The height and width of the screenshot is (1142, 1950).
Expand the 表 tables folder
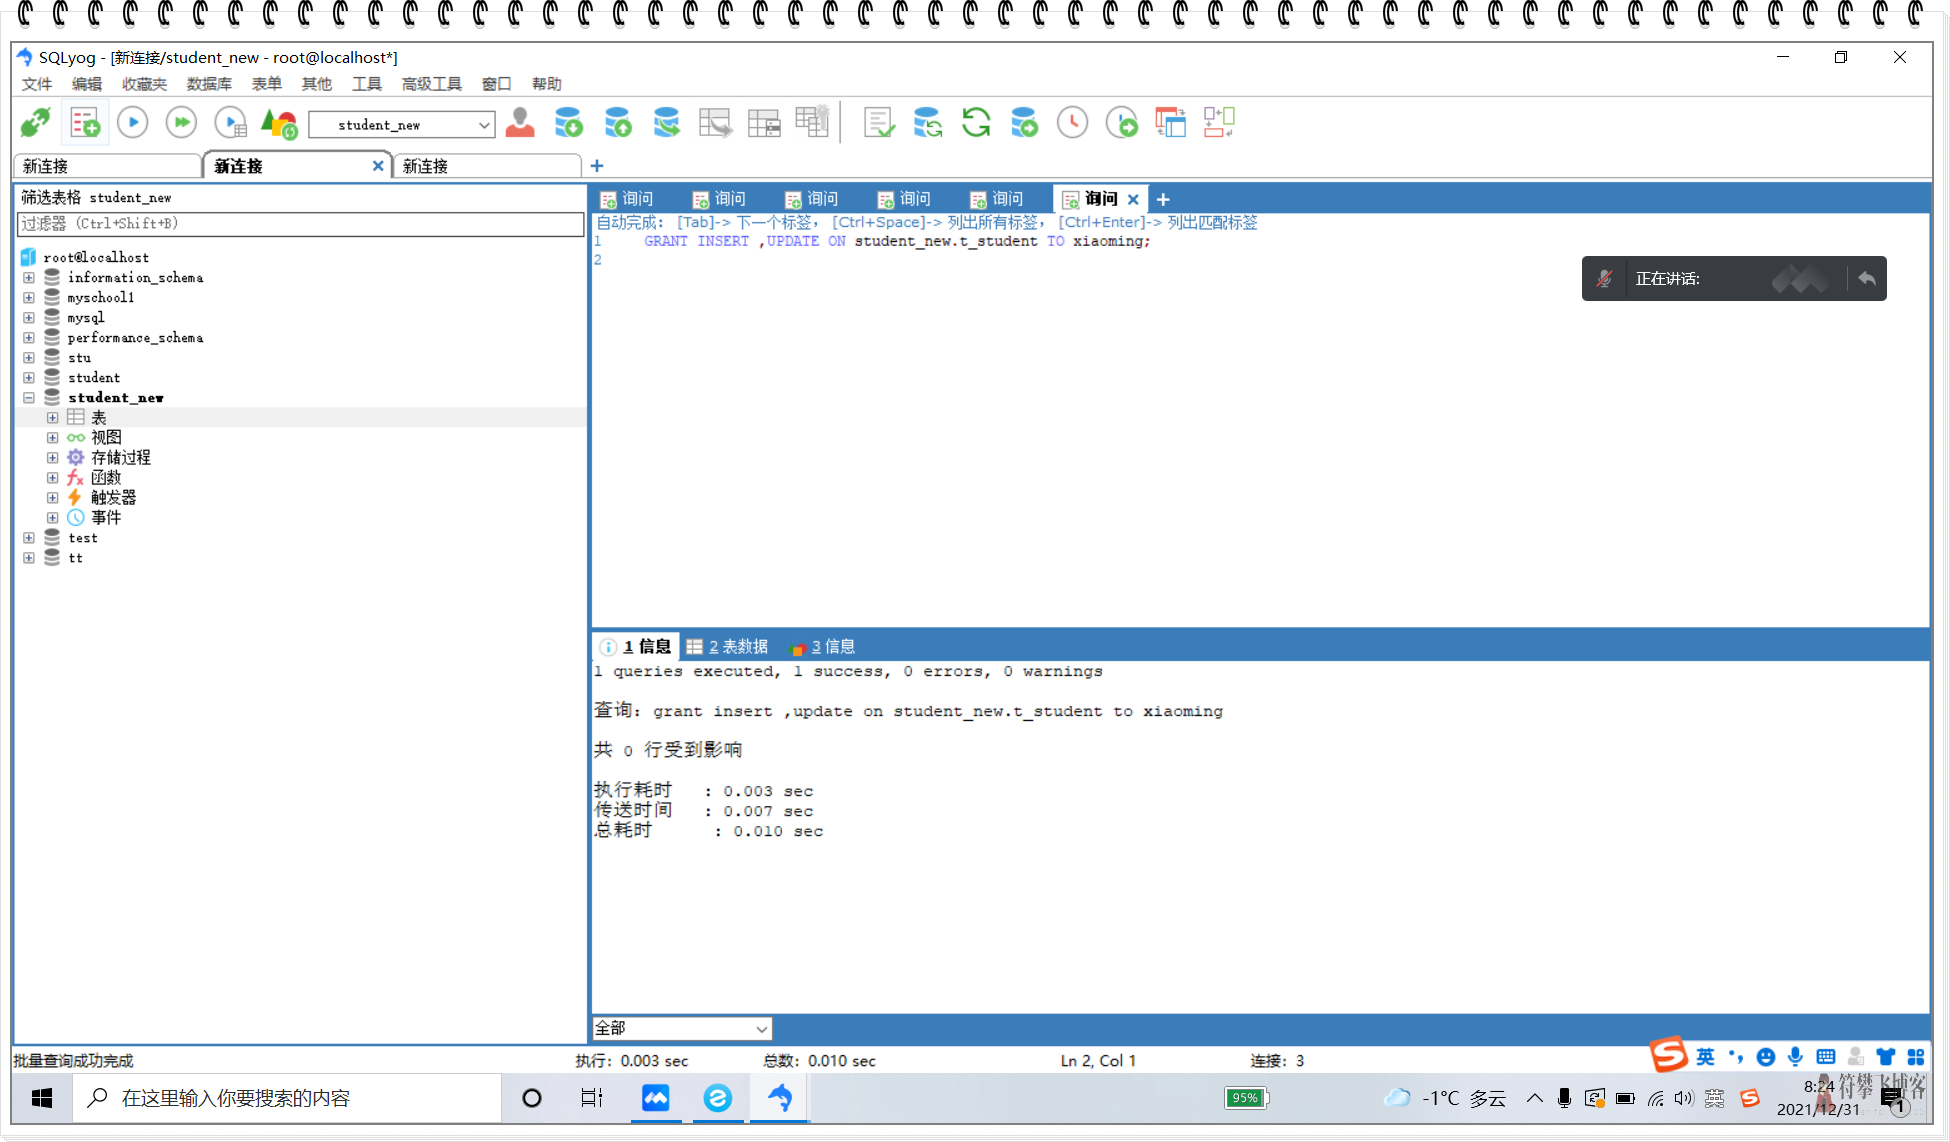tap(53, 418)
